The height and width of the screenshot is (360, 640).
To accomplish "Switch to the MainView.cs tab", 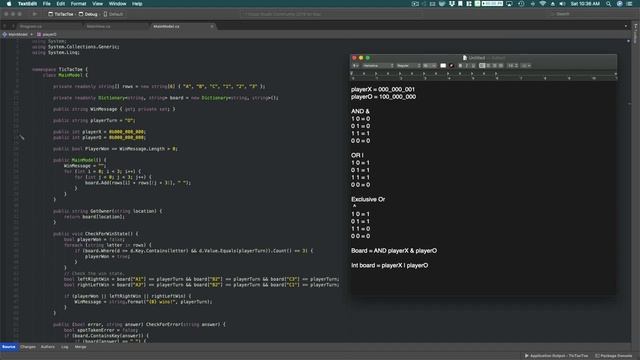I will coord(98,26).
